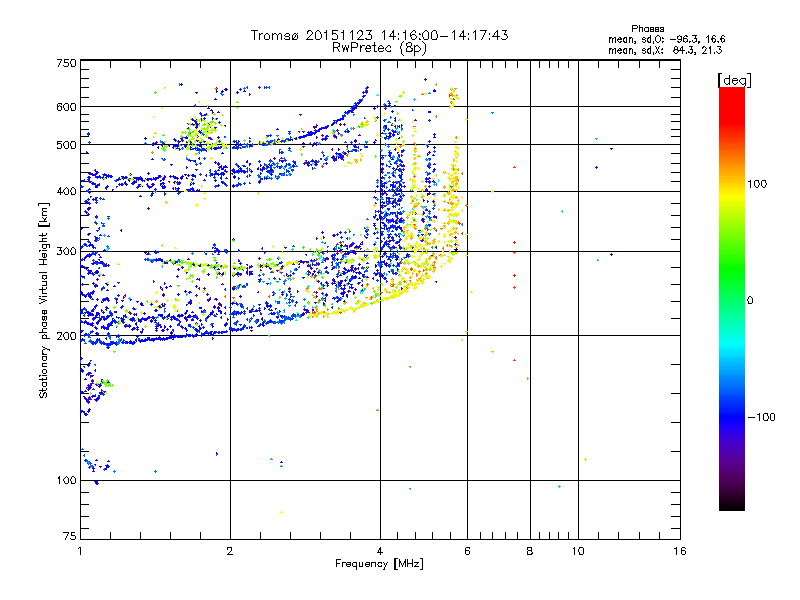
Task: Click the y-axis tick label '200'
Action: coord(66,336)
